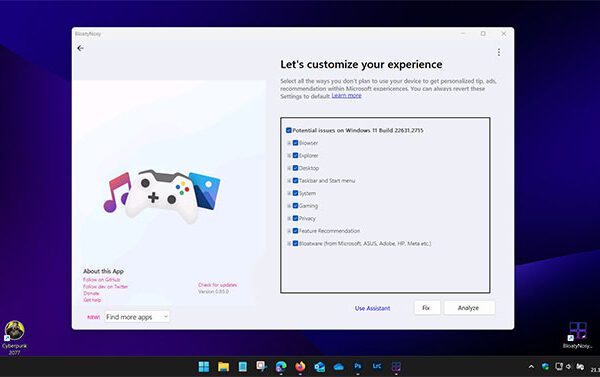
Task: Click the Analyze button
Action: tap(469, 308)
